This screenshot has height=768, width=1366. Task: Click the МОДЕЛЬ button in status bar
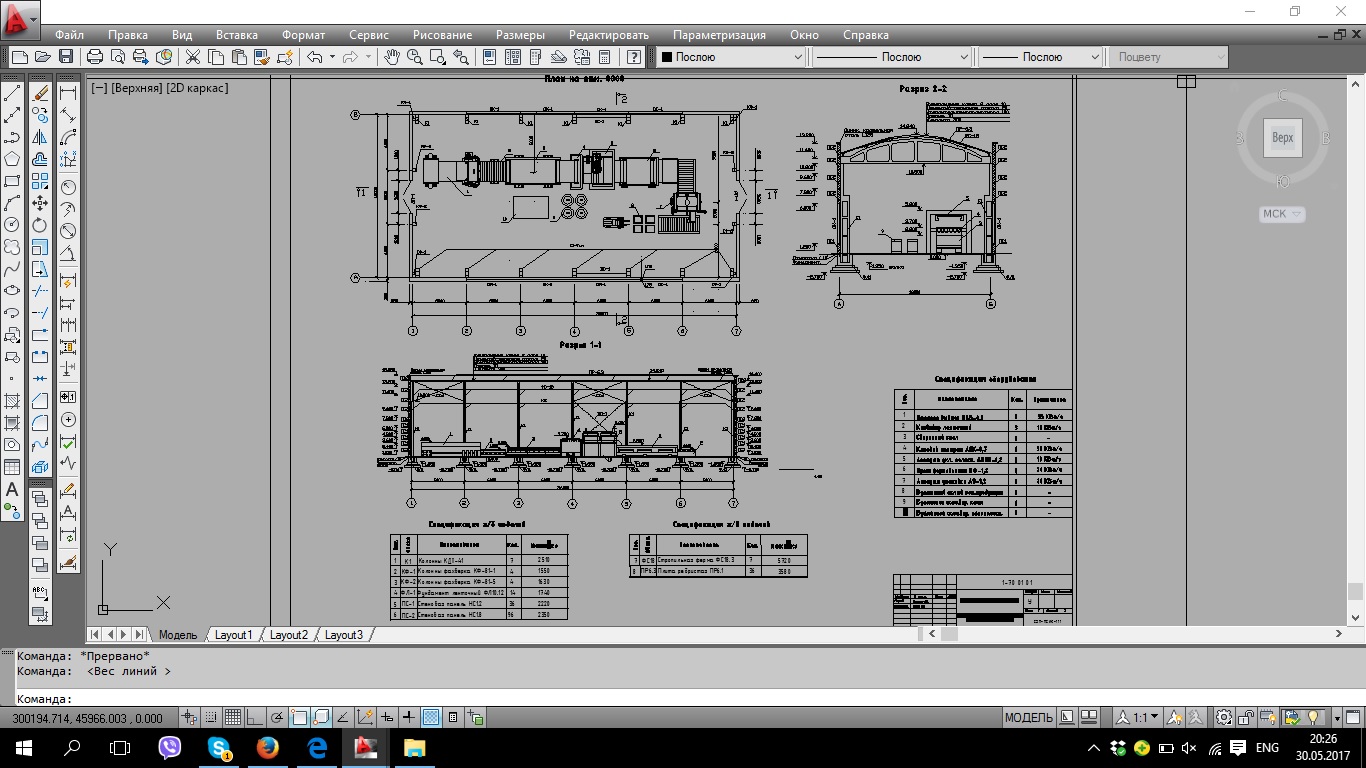pos(1028,717)
